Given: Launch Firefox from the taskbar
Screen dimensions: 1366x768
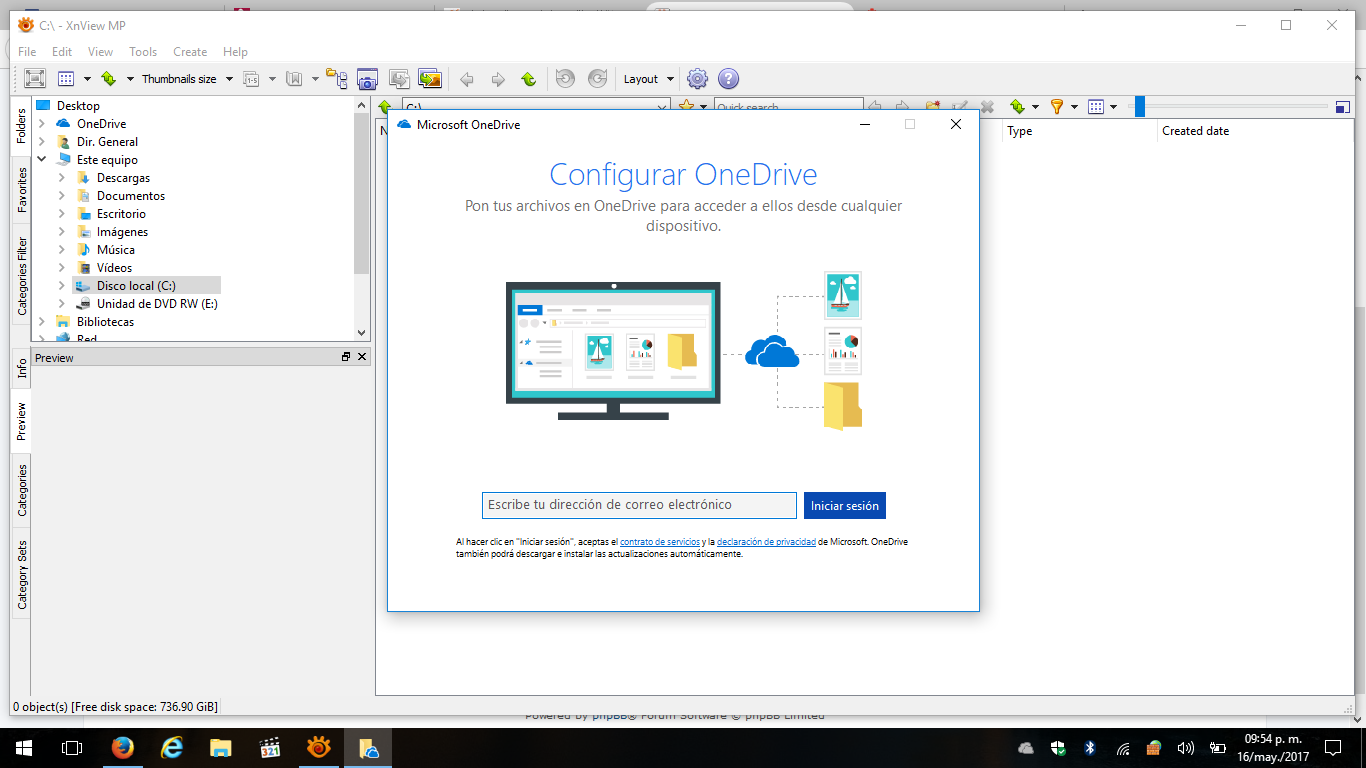Looking at the screenshot, I should point(122,747).
